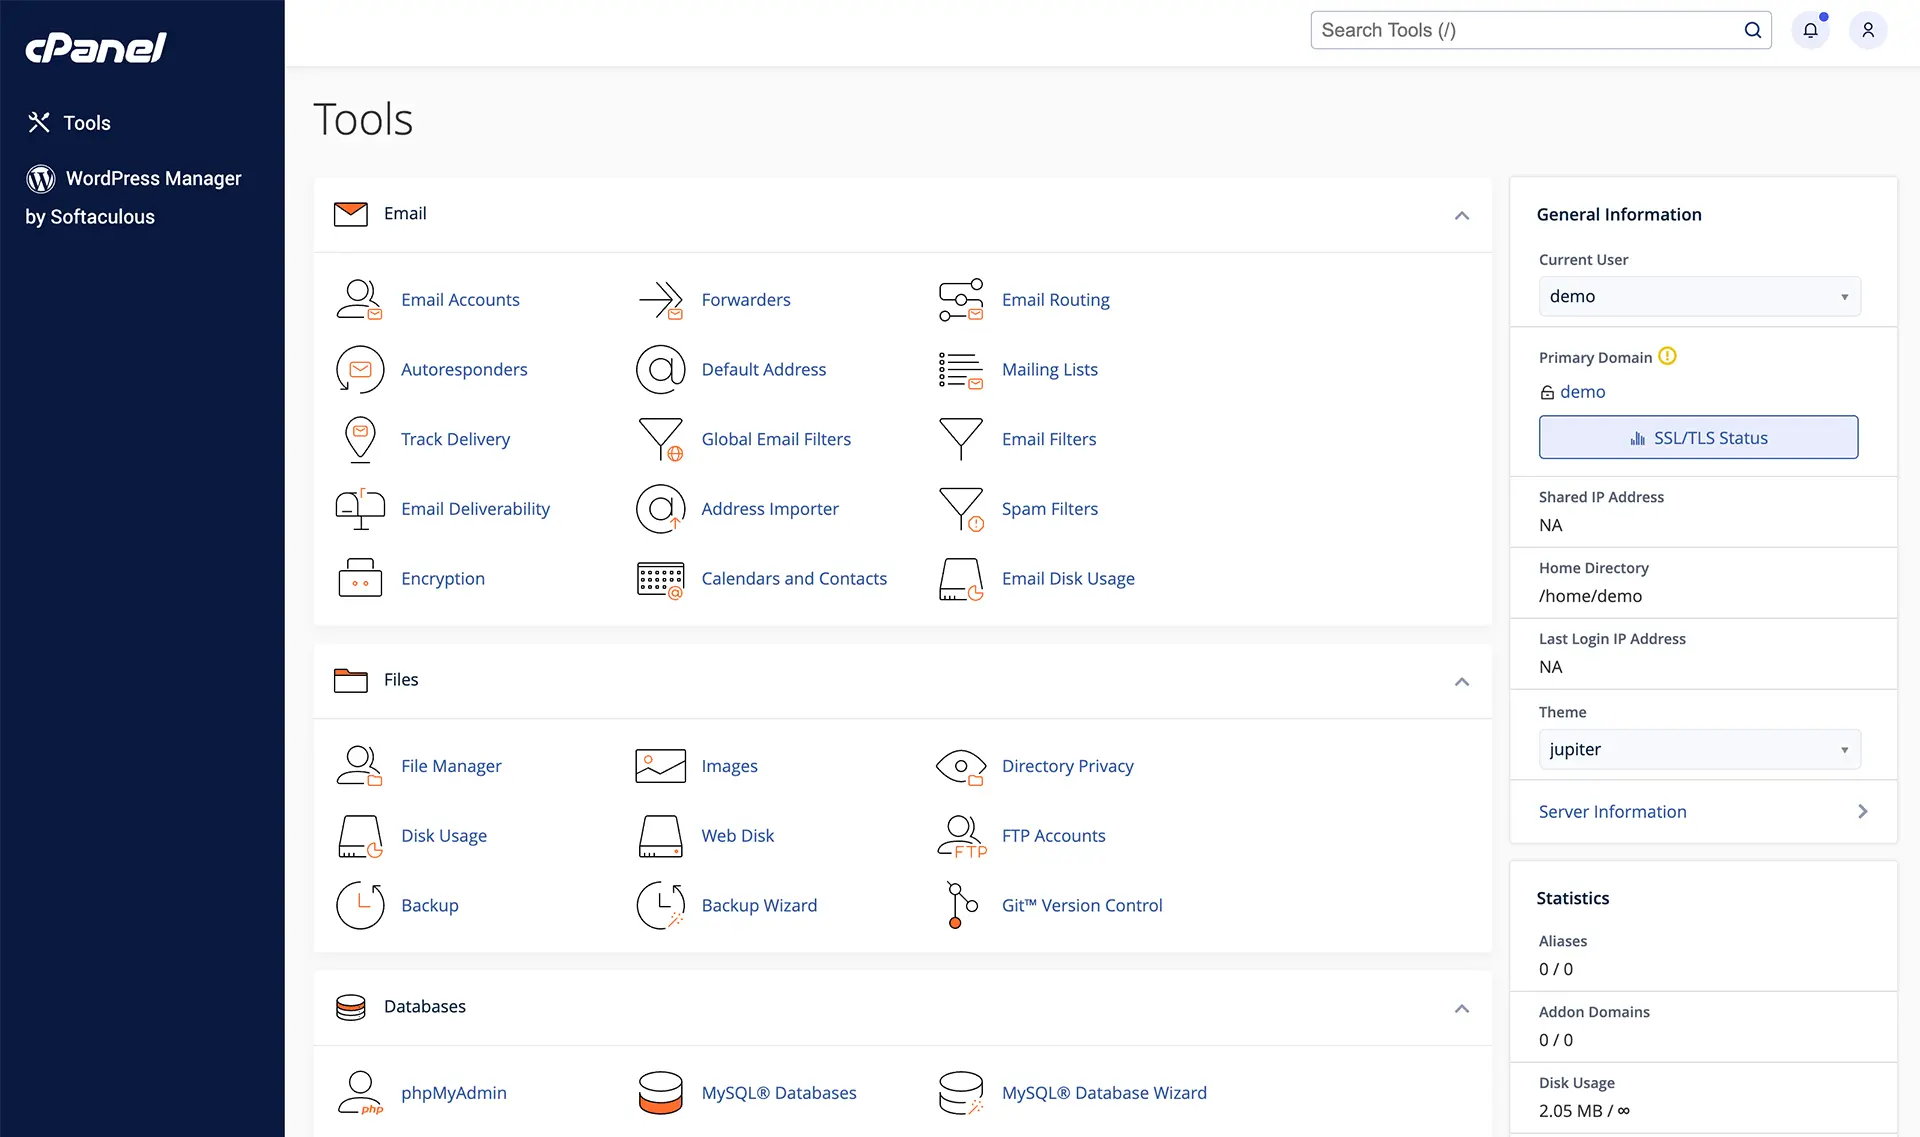Viewport: 1920px width, 1137px height.
Task: Click the Directory Privacy eye icon
Action: (x=961, y=766)
